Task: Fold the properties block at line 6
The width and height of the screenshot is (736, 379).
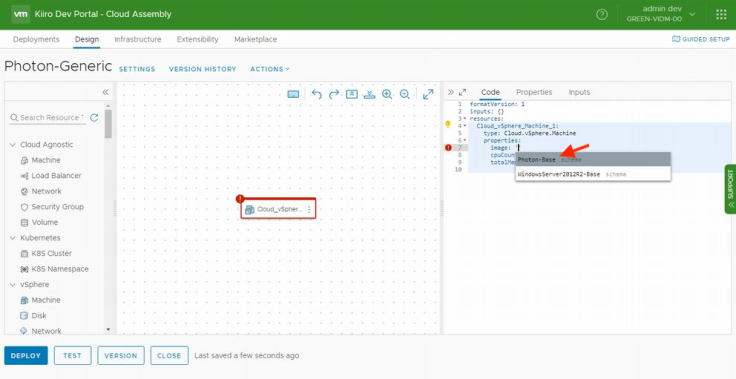Action: tap(465, 140)
